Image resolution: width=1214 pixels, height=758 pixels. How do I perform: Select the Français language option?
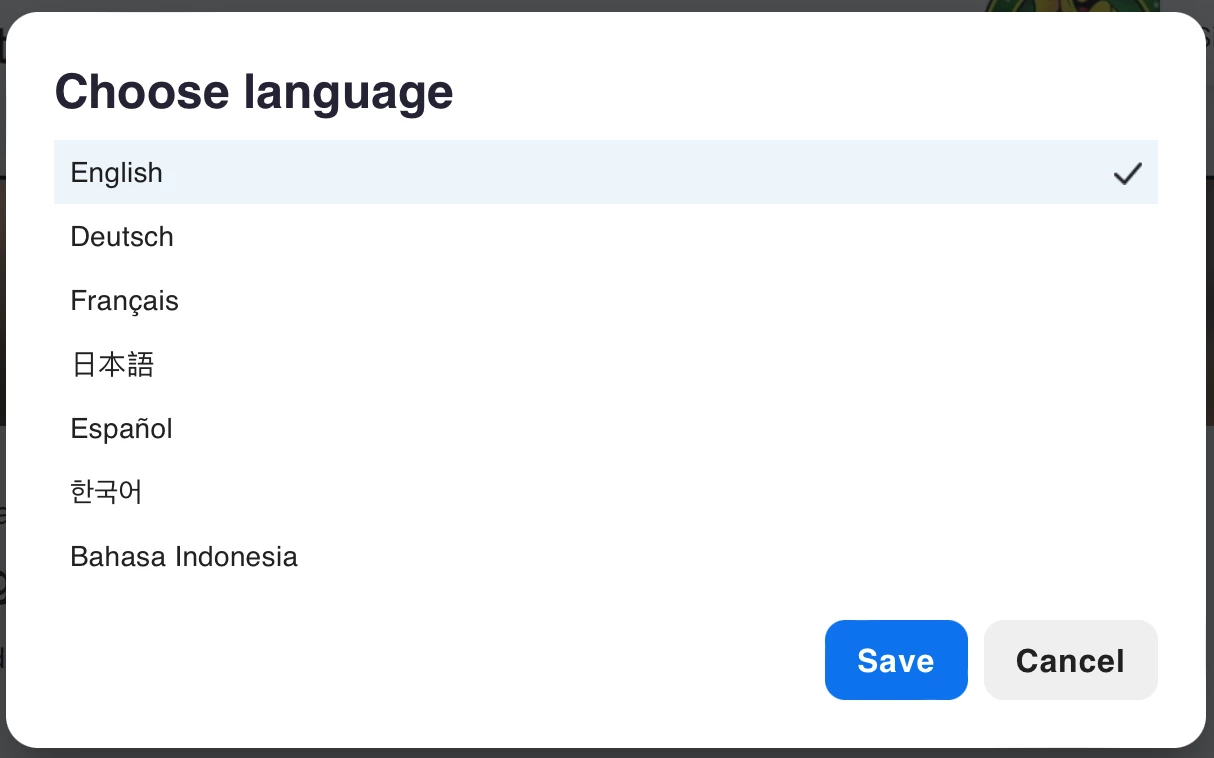606,300
